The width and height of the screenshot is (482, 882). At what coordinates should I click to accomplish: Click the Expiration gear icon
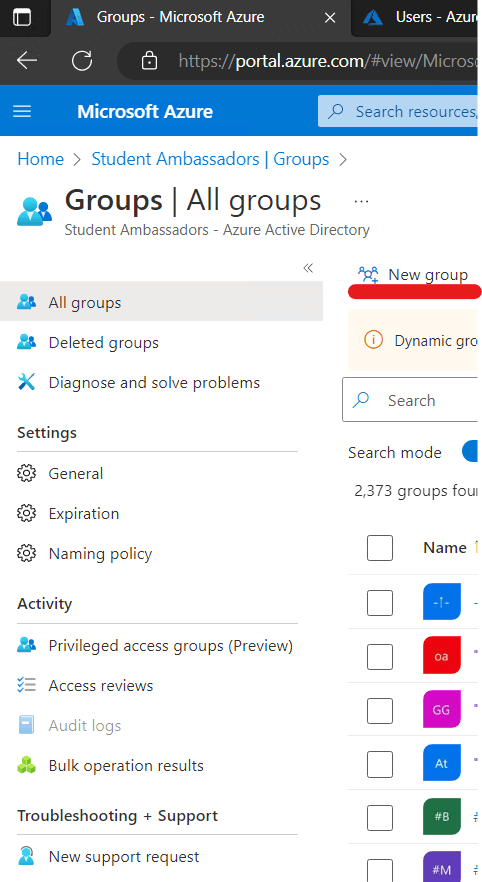26,513
